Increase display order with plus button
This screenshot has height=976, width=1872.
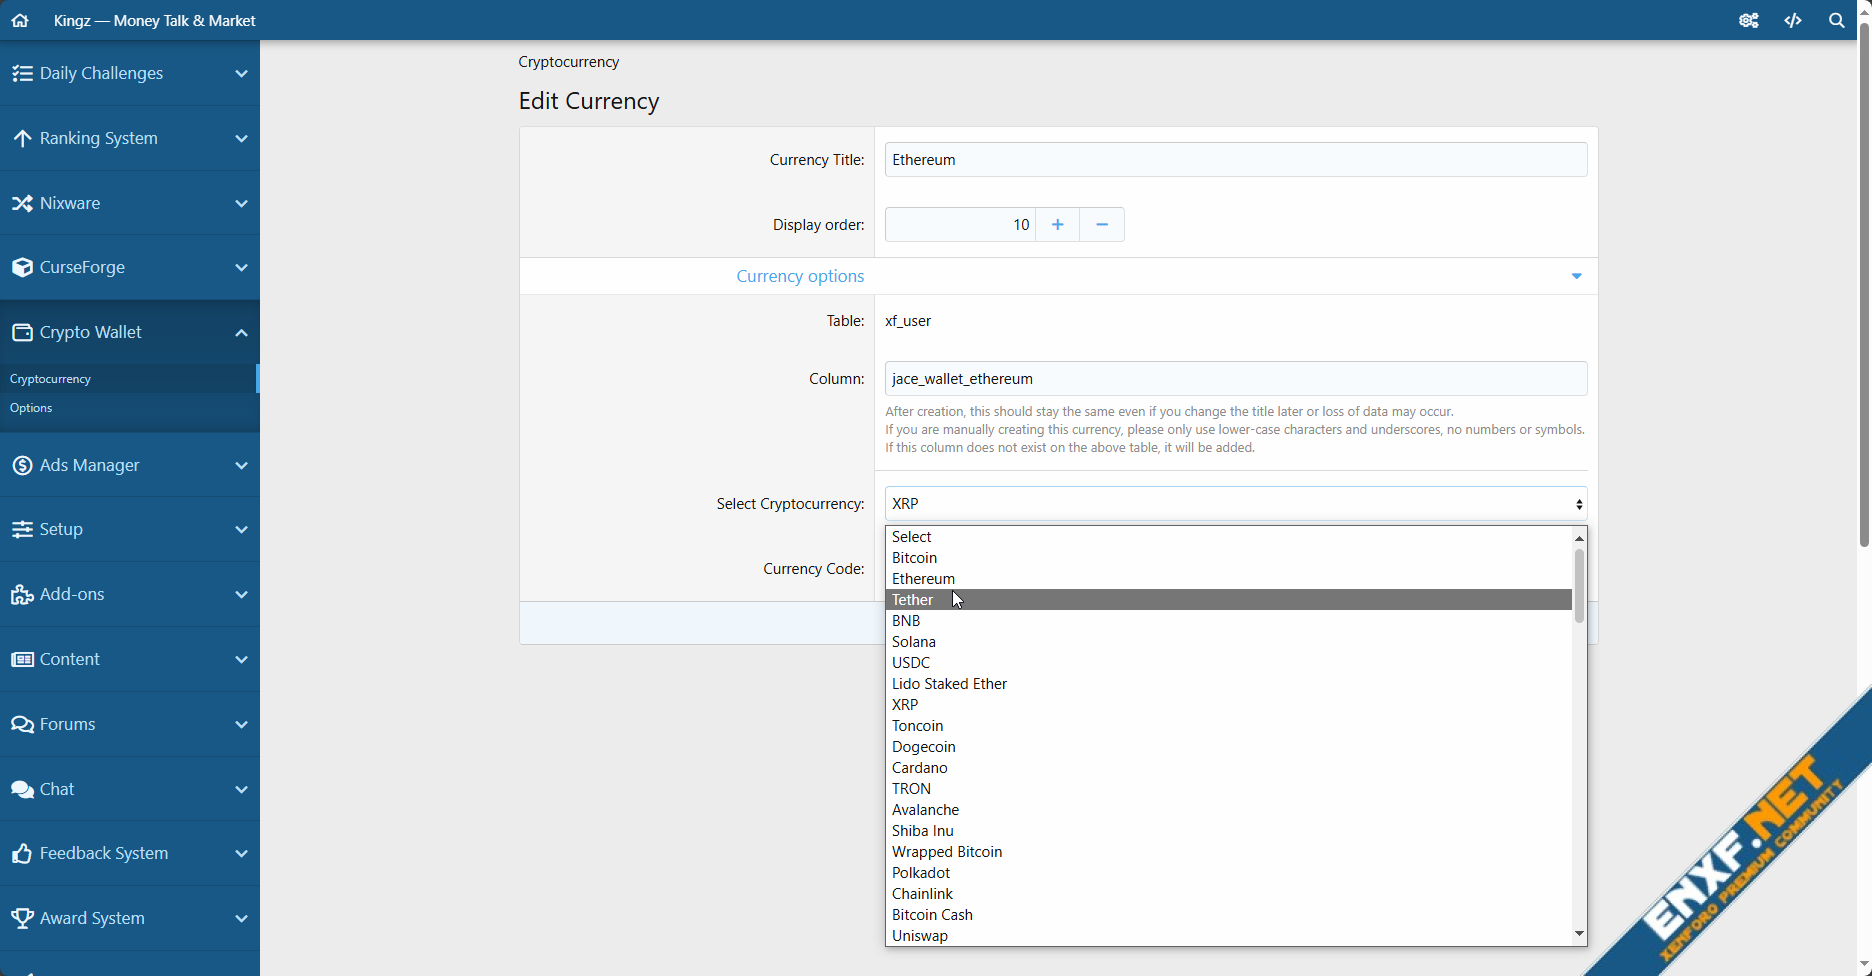tap(1057, 225)
